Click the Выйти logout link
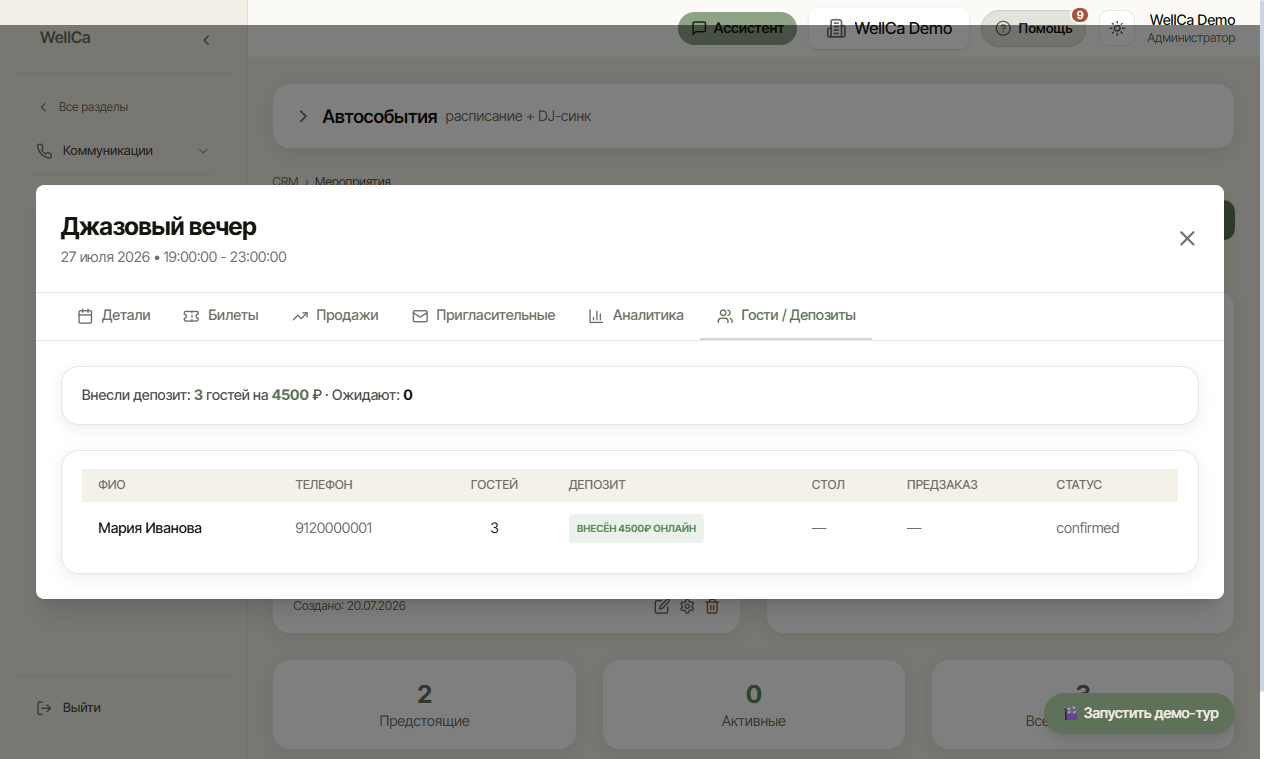The height and width of the screenshot is (759, 1264). 69,708
